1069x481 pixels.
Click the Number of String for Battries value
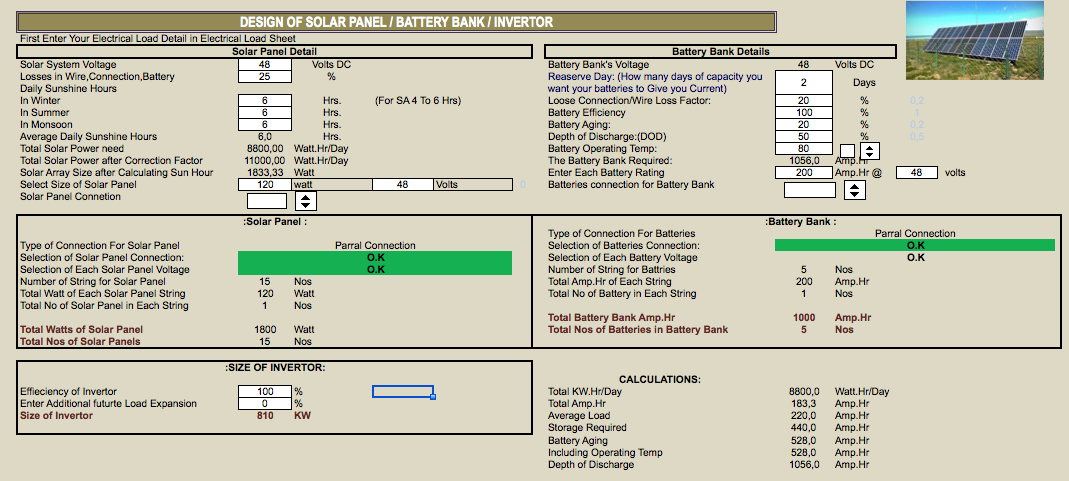tap(804, 270)
